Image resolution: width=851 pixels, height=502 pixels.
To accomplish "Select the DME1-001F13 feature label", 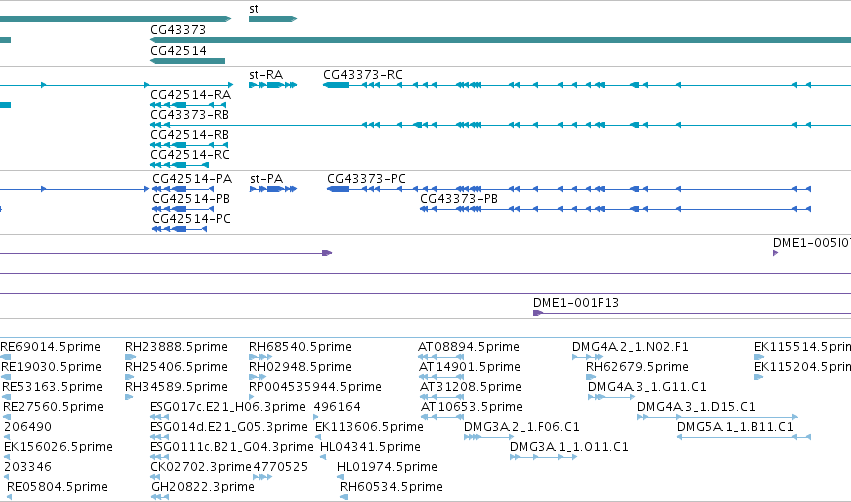I will click(x=576, y=303).
